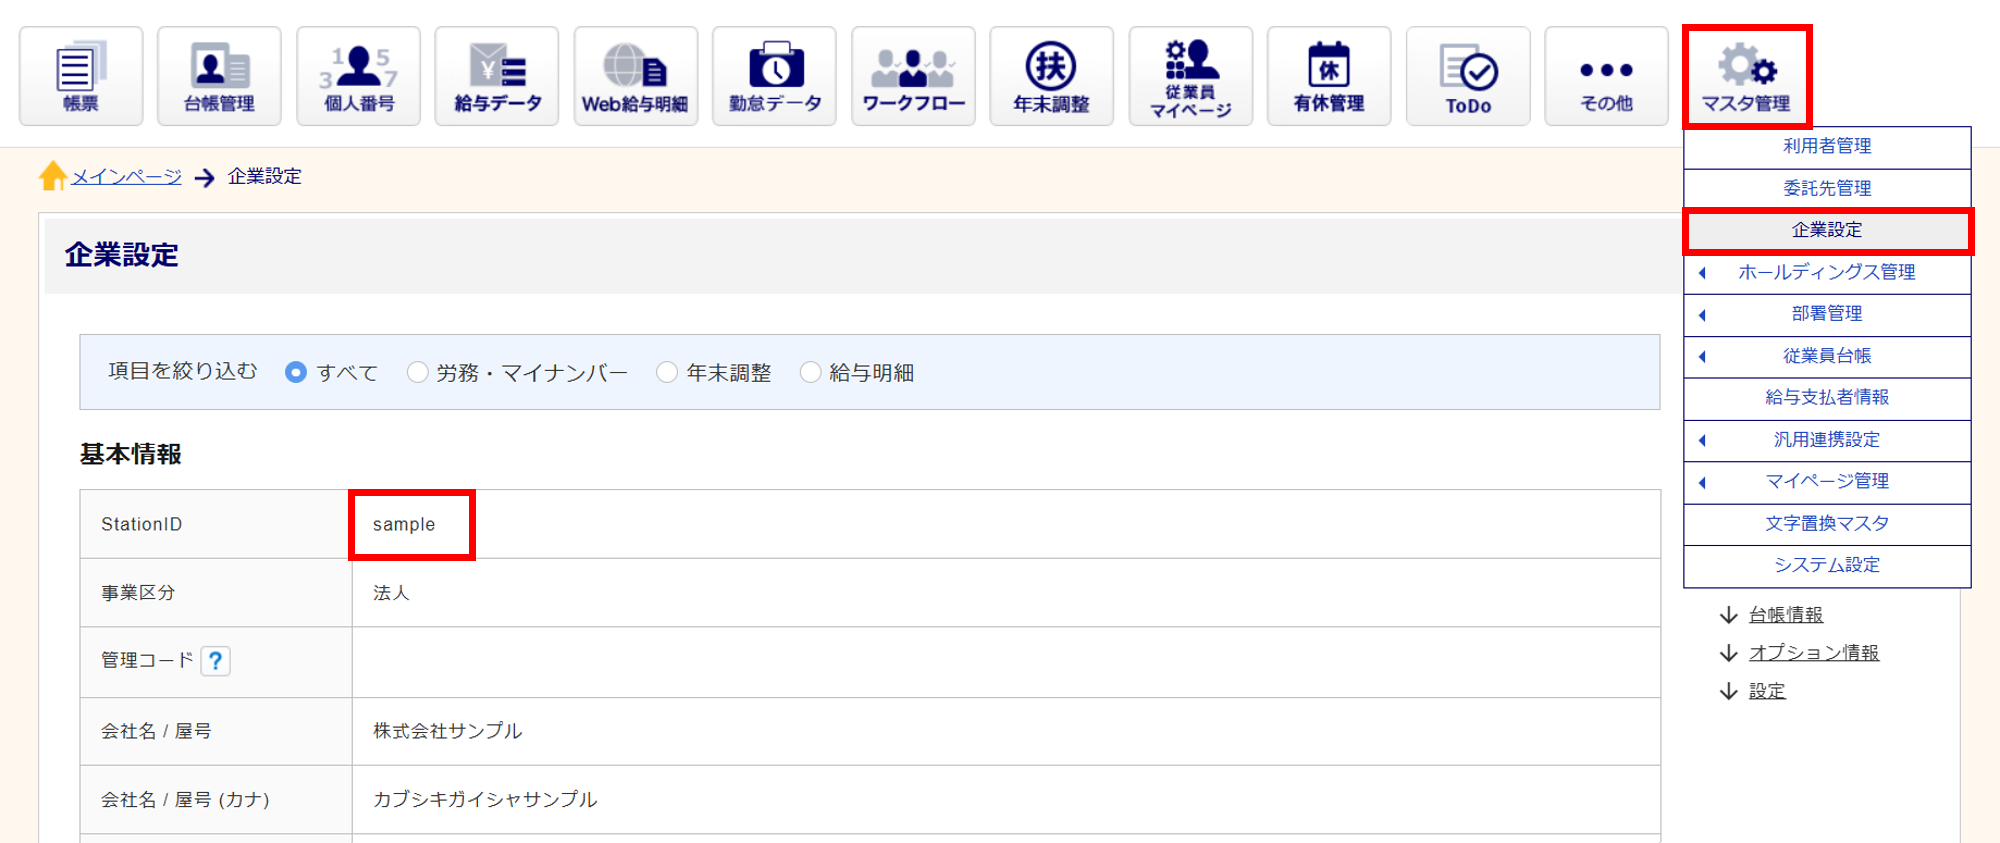This screenshot has height=843, width=2000.
Task: Choose the 給与明細 radio button
Action: coord(811,372)
